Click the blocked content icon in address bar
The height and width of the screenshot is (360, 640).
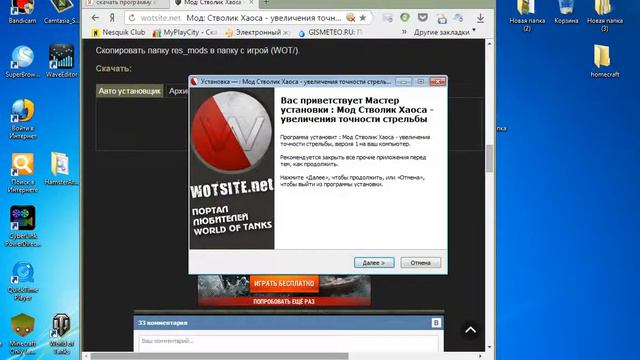[x=351, y=18]
